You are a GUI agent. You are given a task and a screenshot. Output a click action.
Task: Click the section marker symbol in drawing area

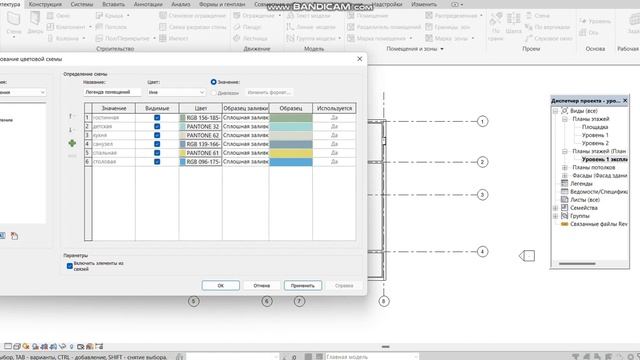[x=527, y=256]
